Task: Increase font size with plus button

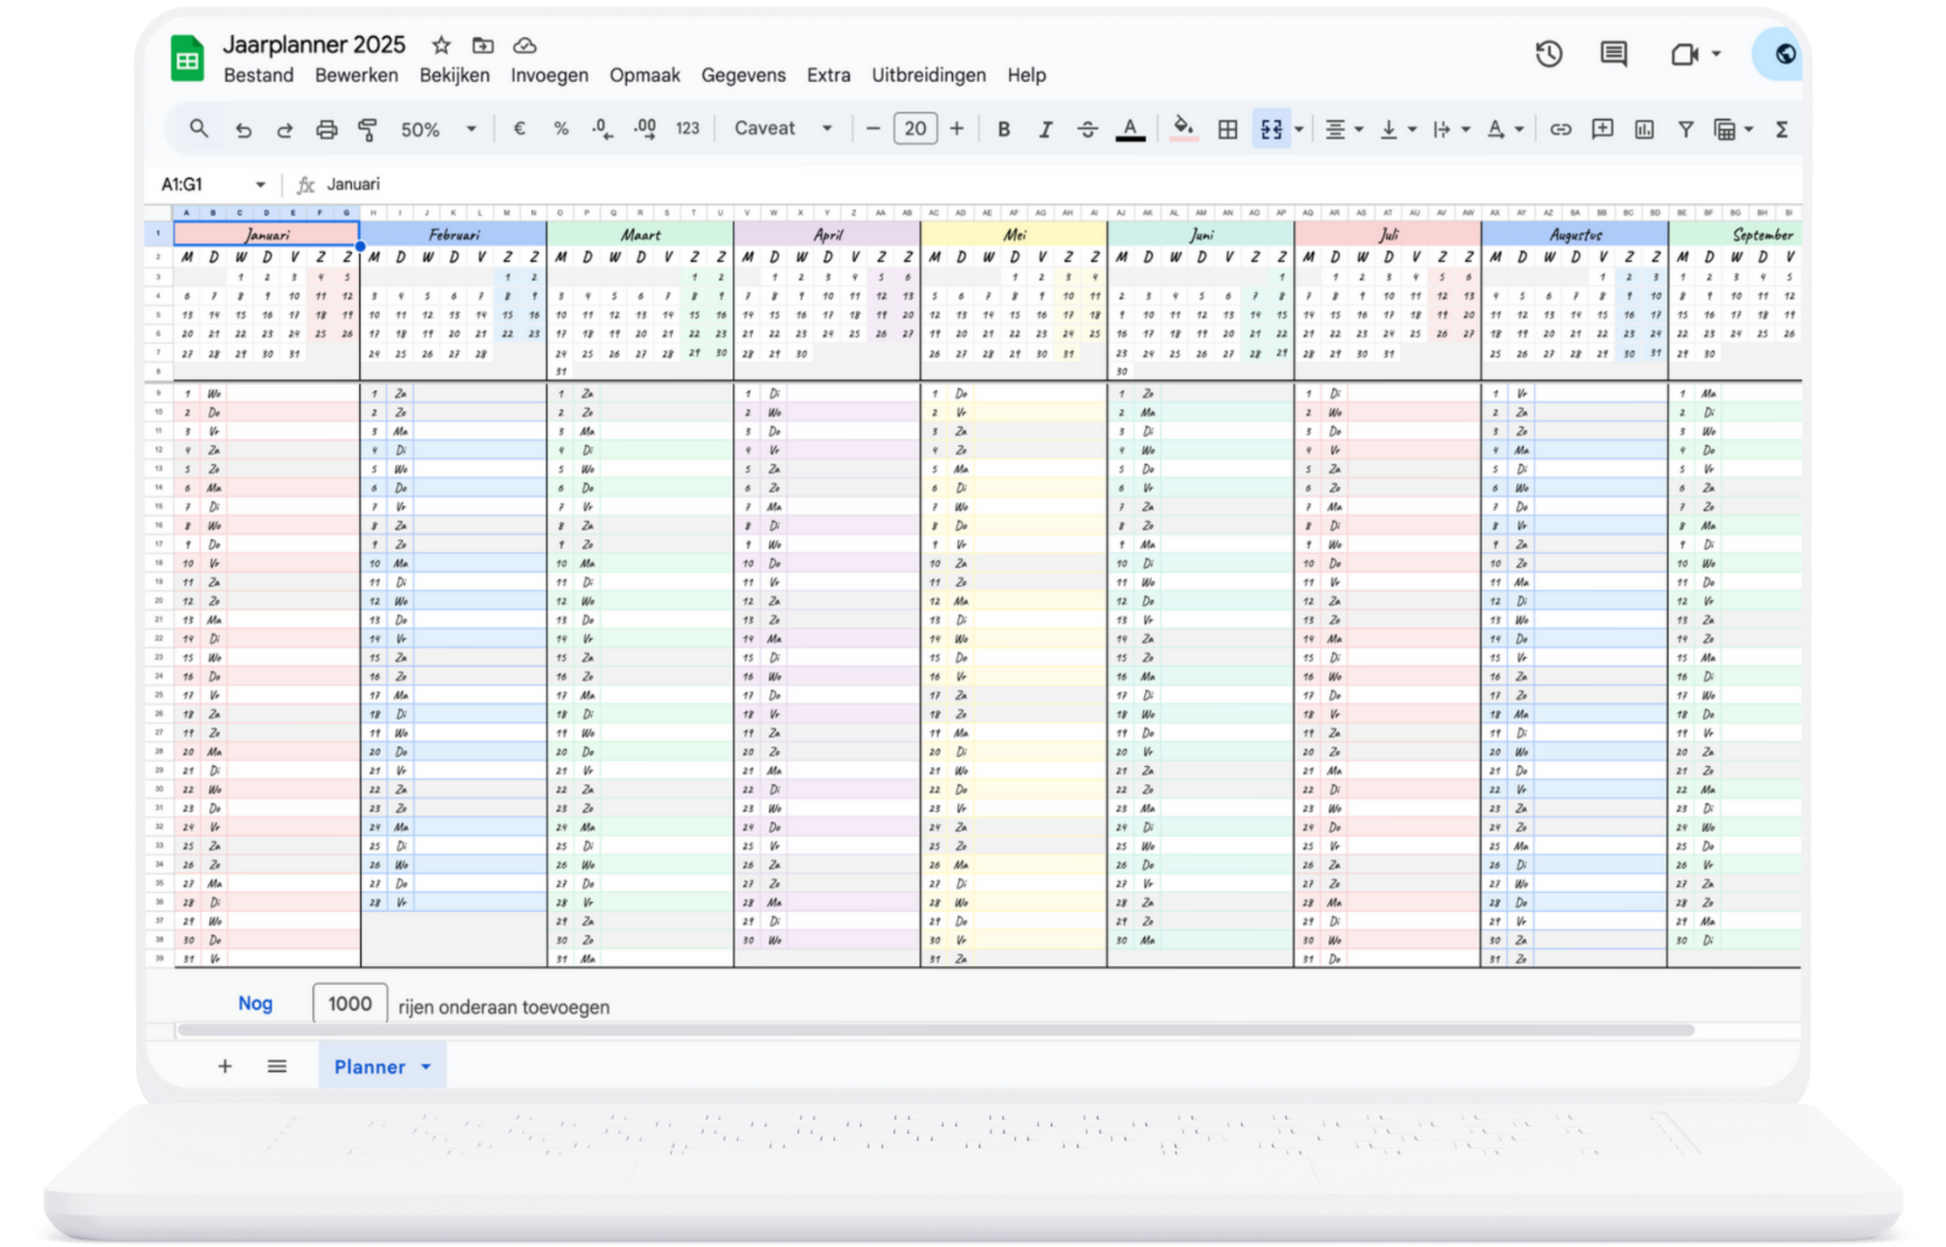Action: tap(957, 129)
